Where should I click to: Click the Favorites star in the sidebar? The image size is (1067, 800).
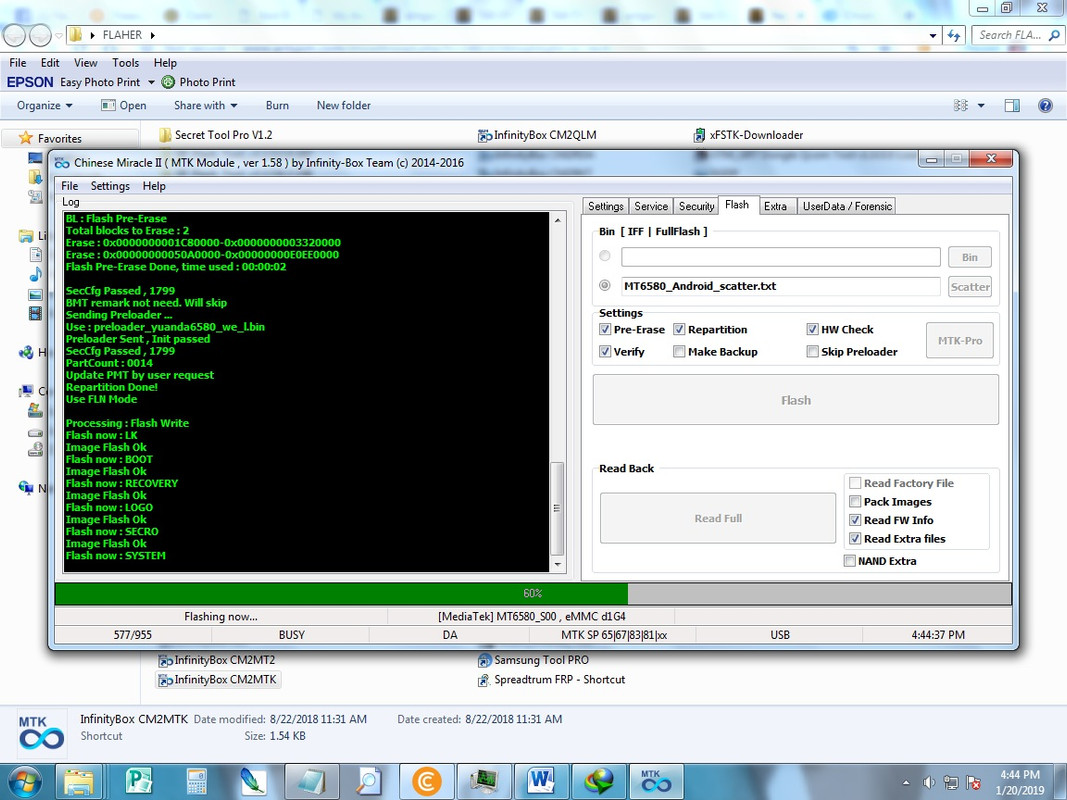click(x=26, y=138)
